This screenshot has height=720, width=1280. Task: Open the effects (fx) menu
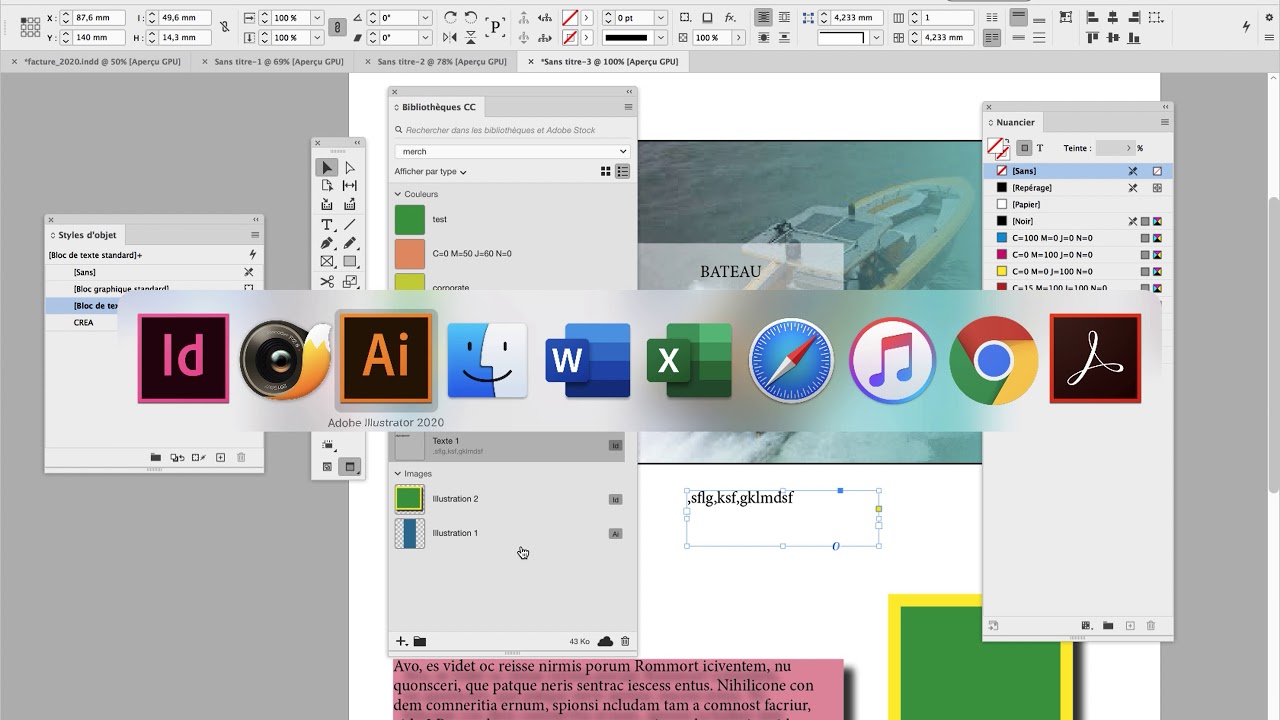click(730, 18)
